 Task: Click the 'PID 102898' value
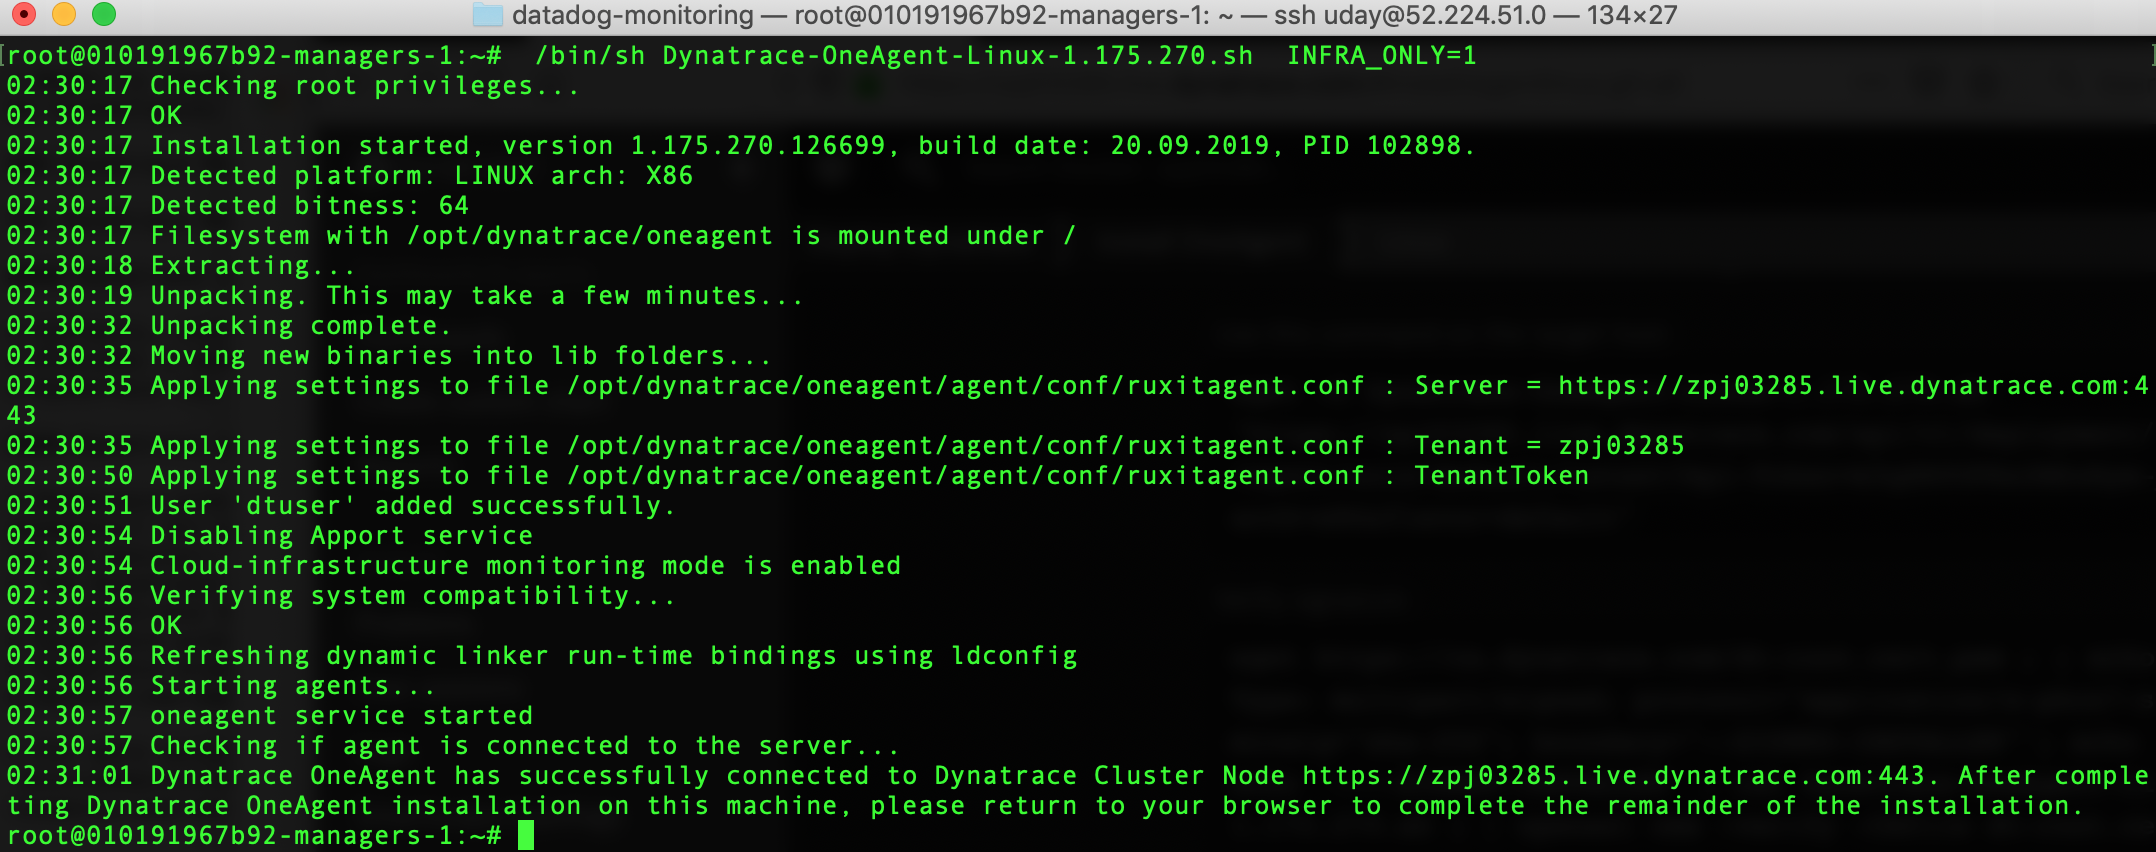point(1382,146)
